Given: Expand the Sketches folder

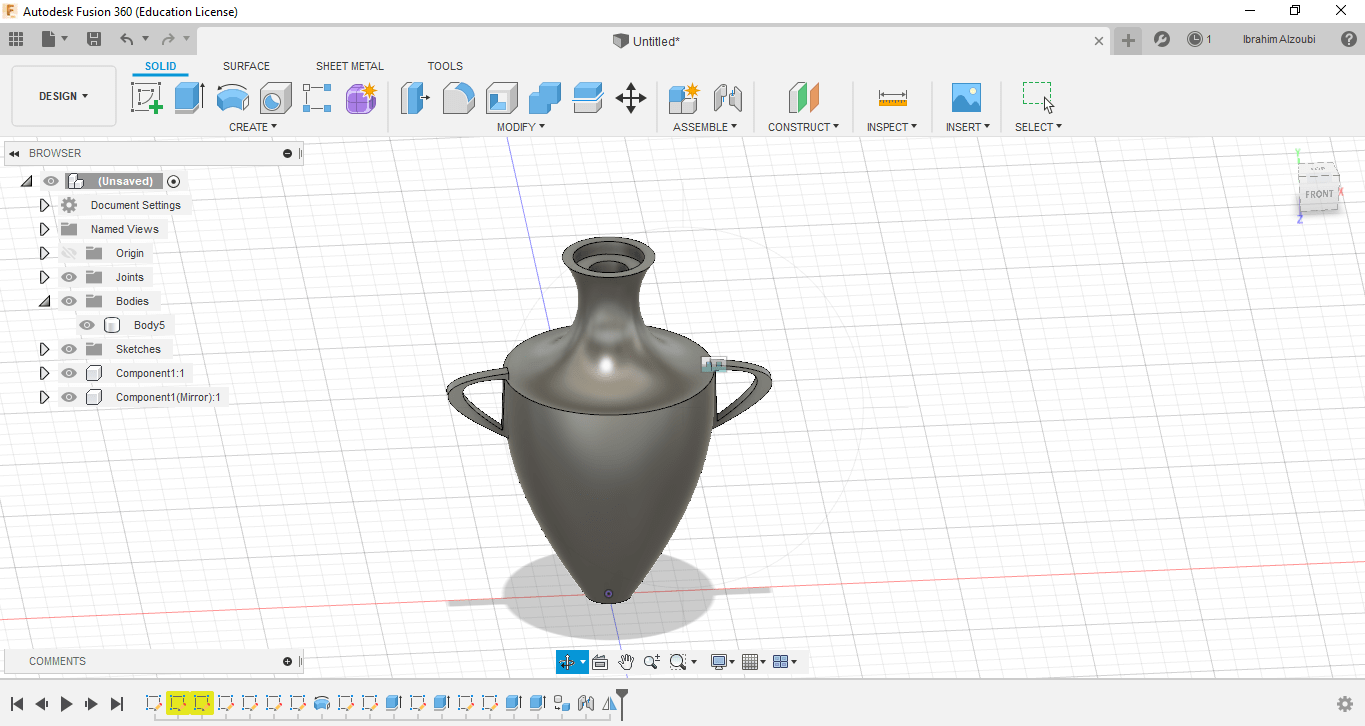Looking at the screenshot, I should [44, 349].
